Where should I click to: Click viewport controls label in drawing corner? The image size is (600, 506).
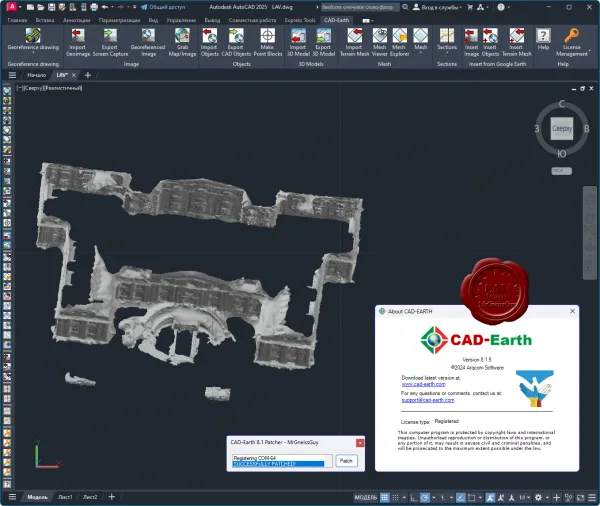click(49, 88)
